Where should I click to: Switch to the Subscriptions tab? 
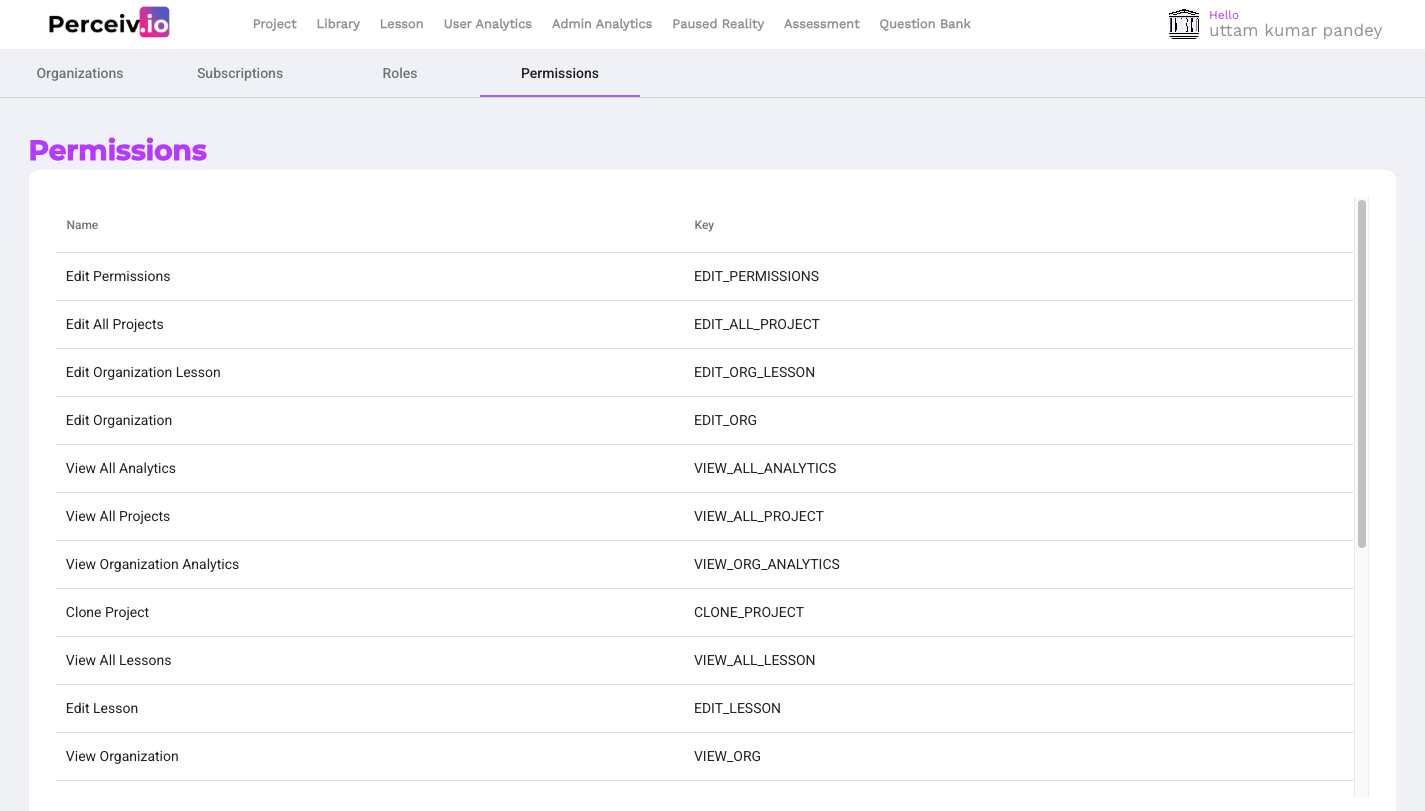pos(240,73)
